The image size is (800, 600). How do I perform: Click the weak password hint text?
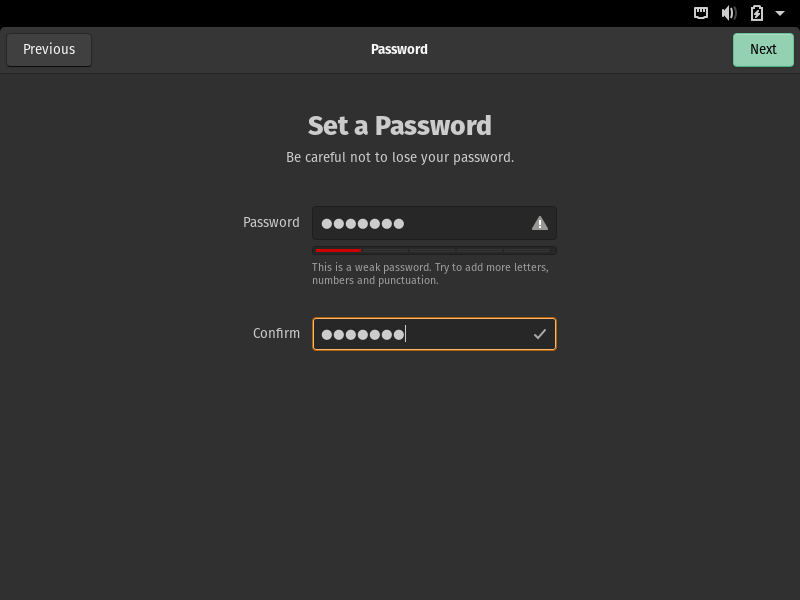430,274
